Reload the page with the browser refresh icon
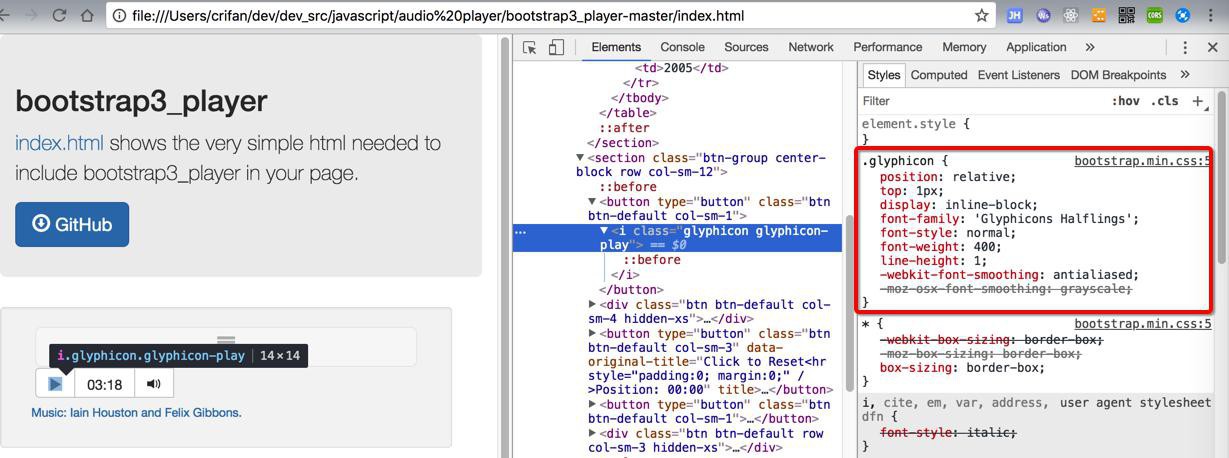Screen dimensions: 1229x458 [x=59, y=15]
